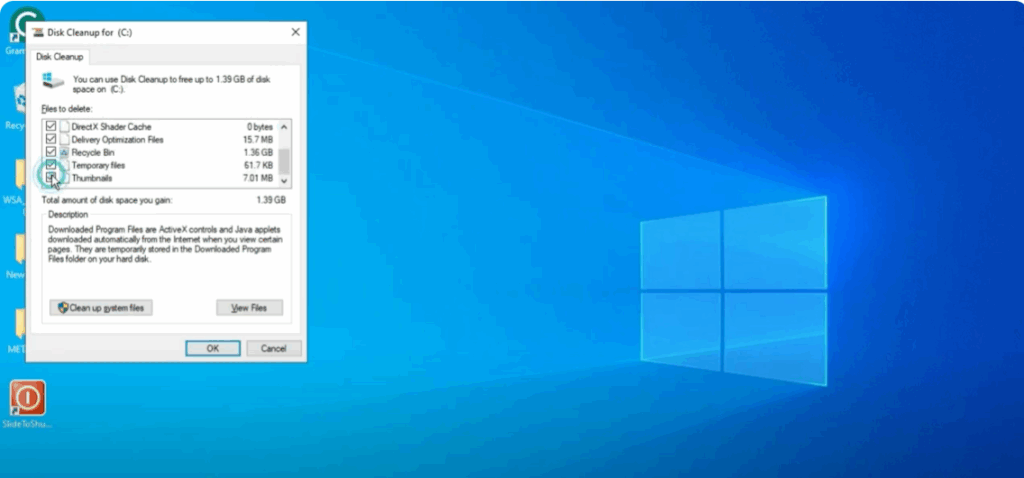Uncheck the Recycle Bin checkbox in list

tap(51, 151)
